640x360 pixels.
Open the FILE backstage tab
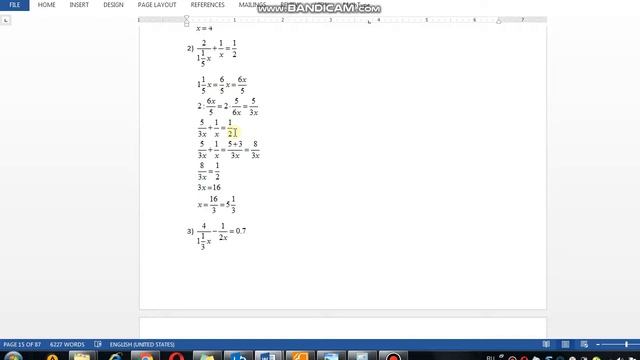[x=14, y=5]
